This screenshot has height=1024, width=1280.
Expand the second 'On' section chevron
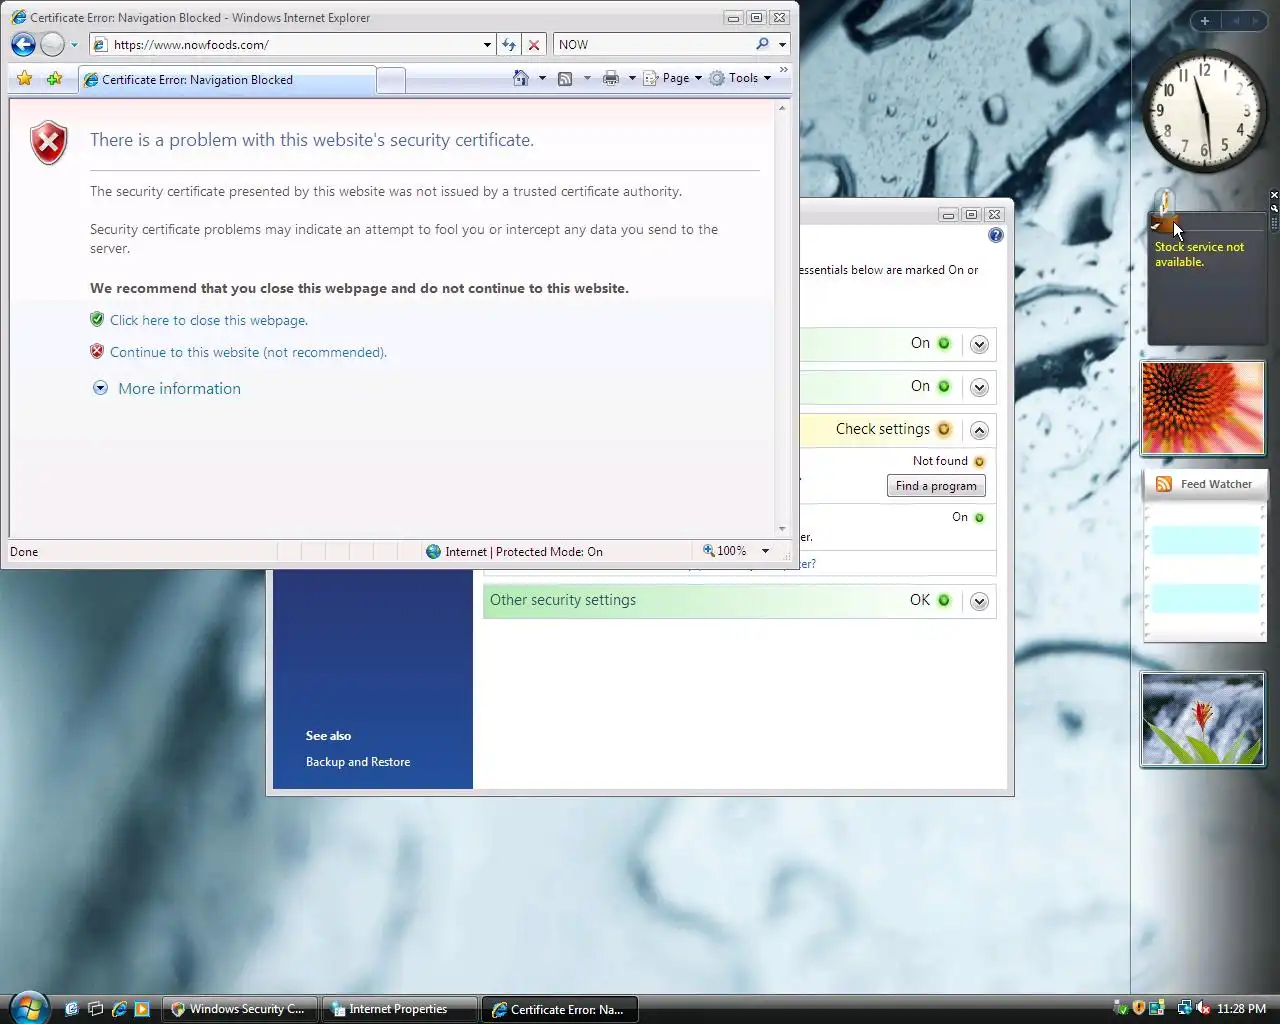979,387
